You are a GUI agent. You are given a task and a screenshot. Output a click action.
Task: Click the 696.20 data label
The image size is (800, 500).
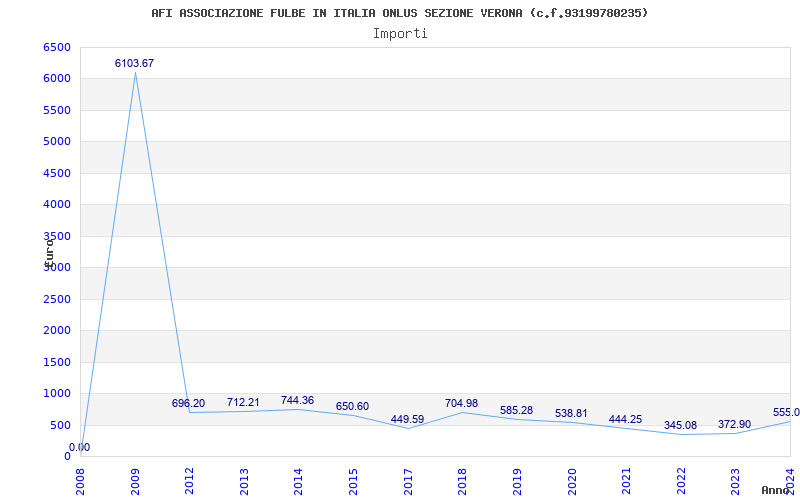[188, 403]
